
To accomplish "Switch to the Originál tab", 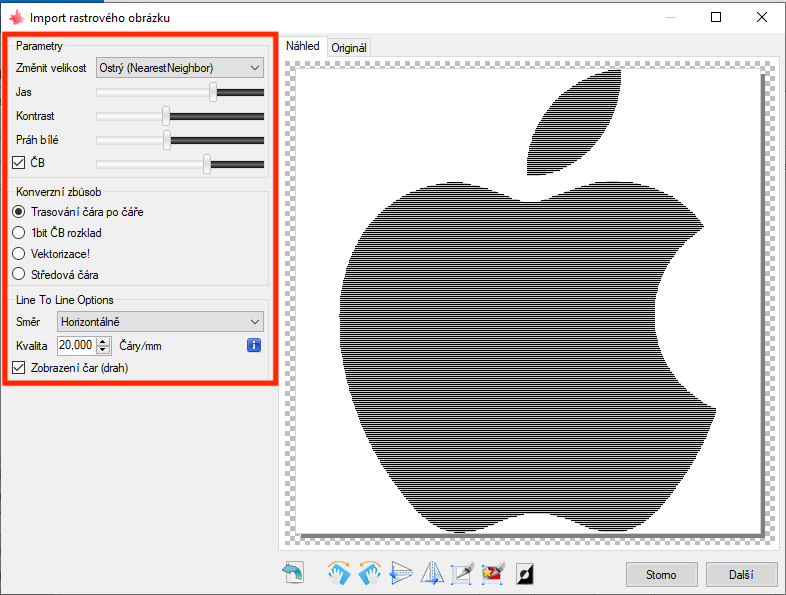I will tap(349, 47).
